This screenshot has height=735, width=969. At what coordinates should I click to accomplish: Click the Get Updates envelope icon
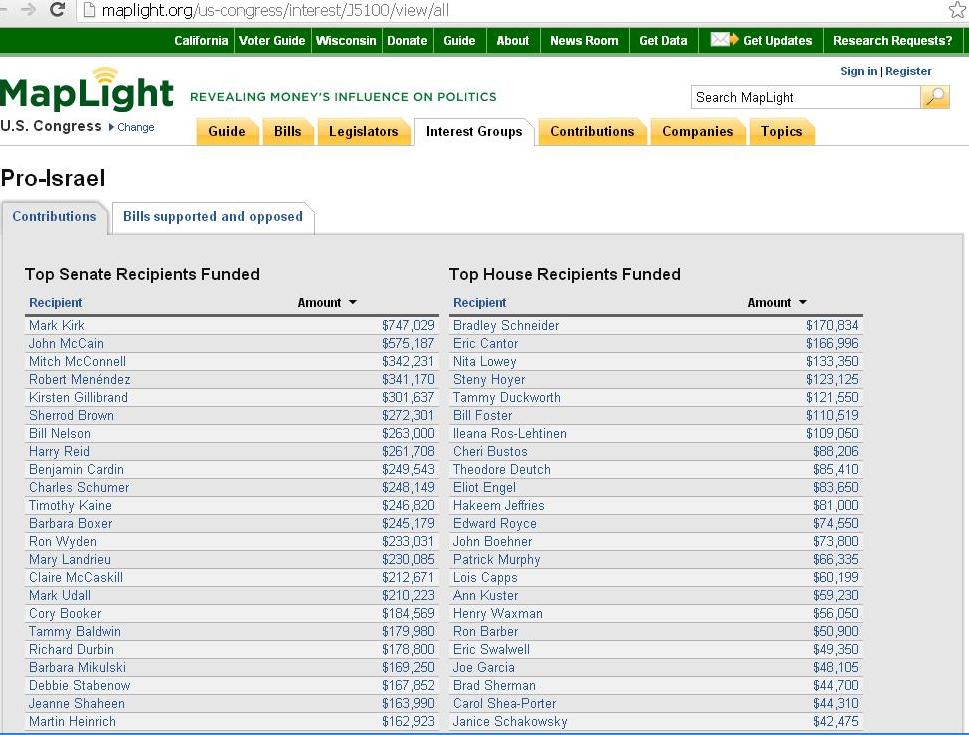[x=724, y=40]
